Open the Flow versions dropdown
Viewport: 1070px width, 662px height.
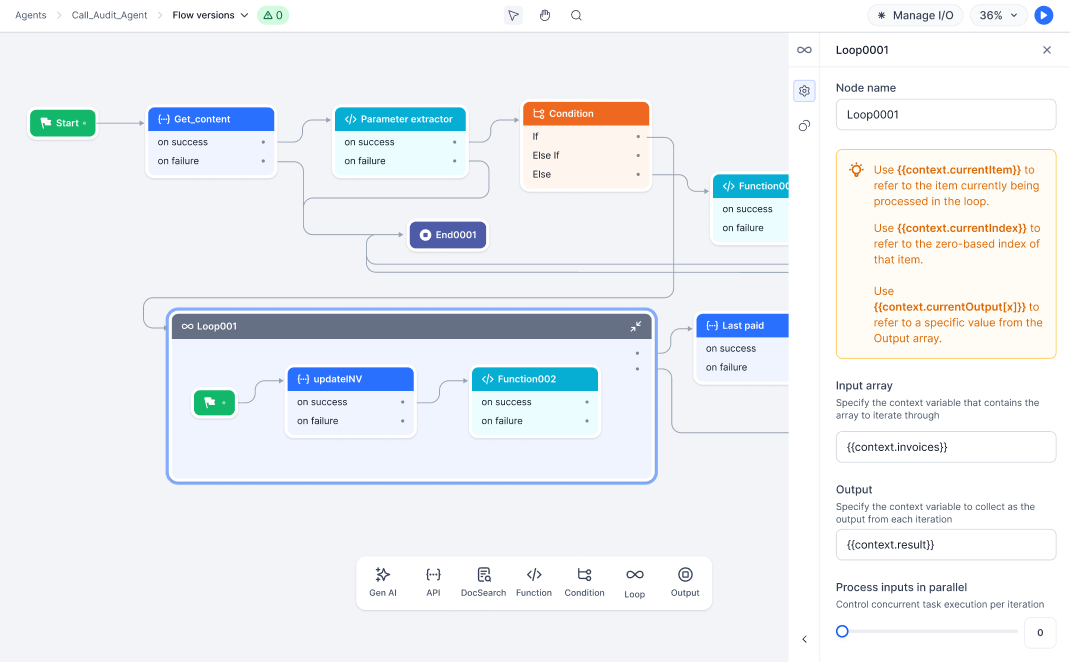click(x=208, y=15)
